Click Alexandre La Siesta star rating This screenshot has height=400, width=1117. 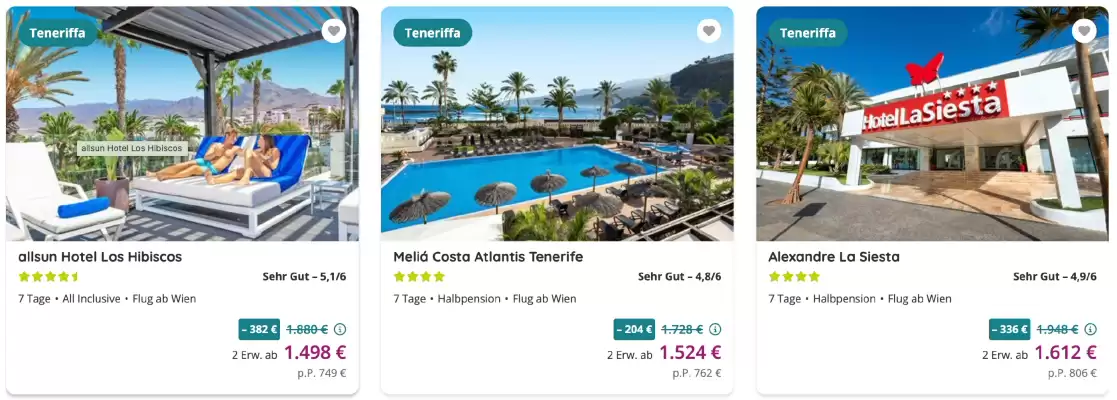(794, 277)
